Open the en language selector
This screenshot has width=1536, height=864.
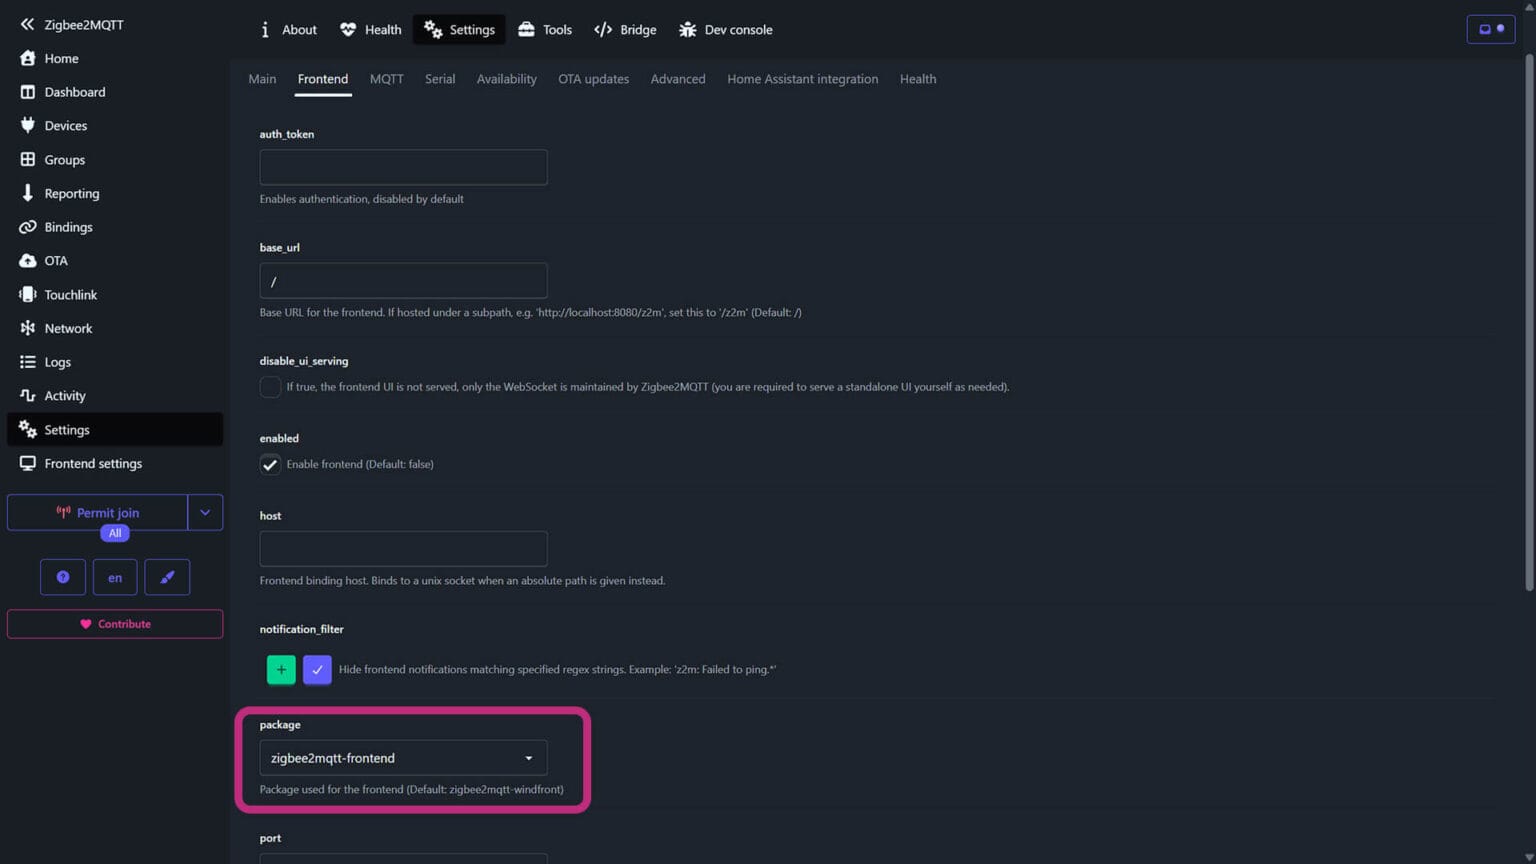(x=115, y=577)
